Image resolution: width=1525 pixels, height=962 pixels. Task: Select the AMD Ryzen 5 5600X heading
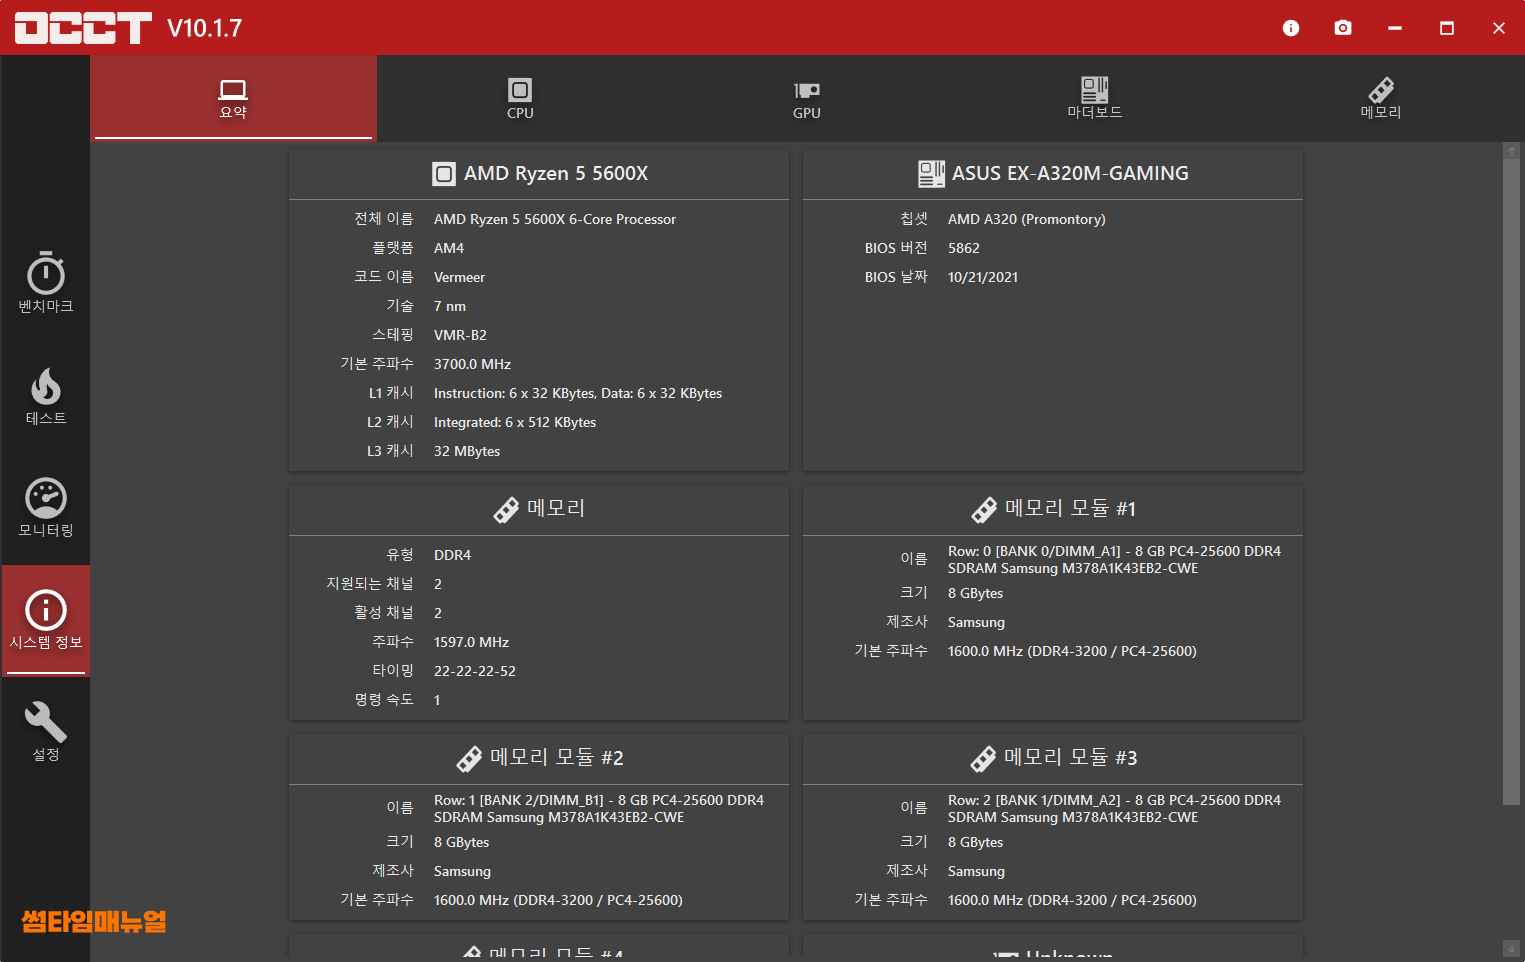pos(556,174)
